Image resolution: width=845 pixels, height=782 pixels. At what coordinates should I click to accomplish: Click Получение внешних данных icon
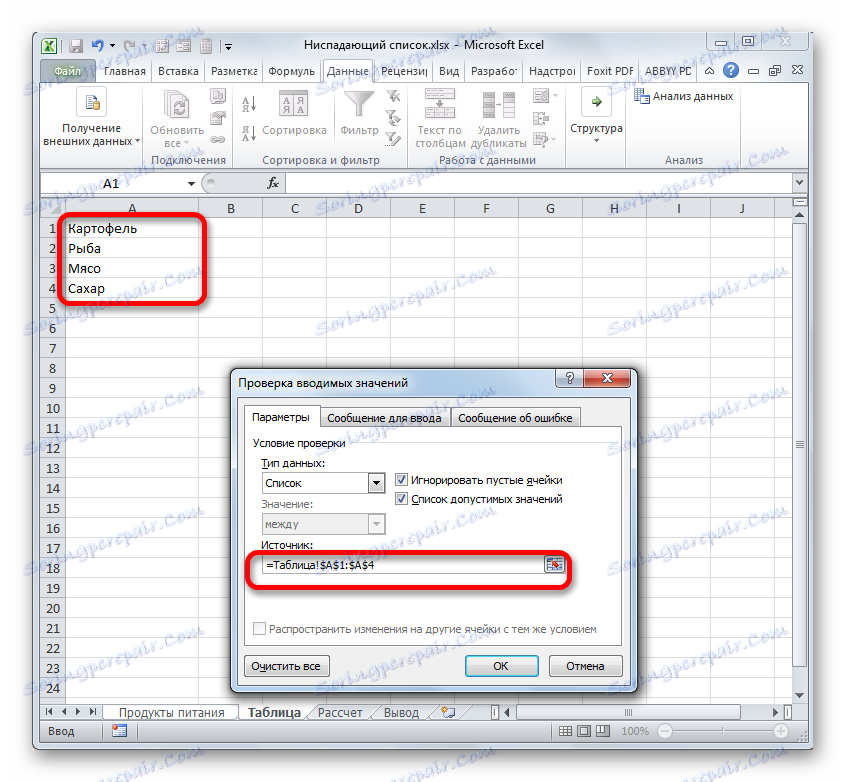[x=92, y=102]
